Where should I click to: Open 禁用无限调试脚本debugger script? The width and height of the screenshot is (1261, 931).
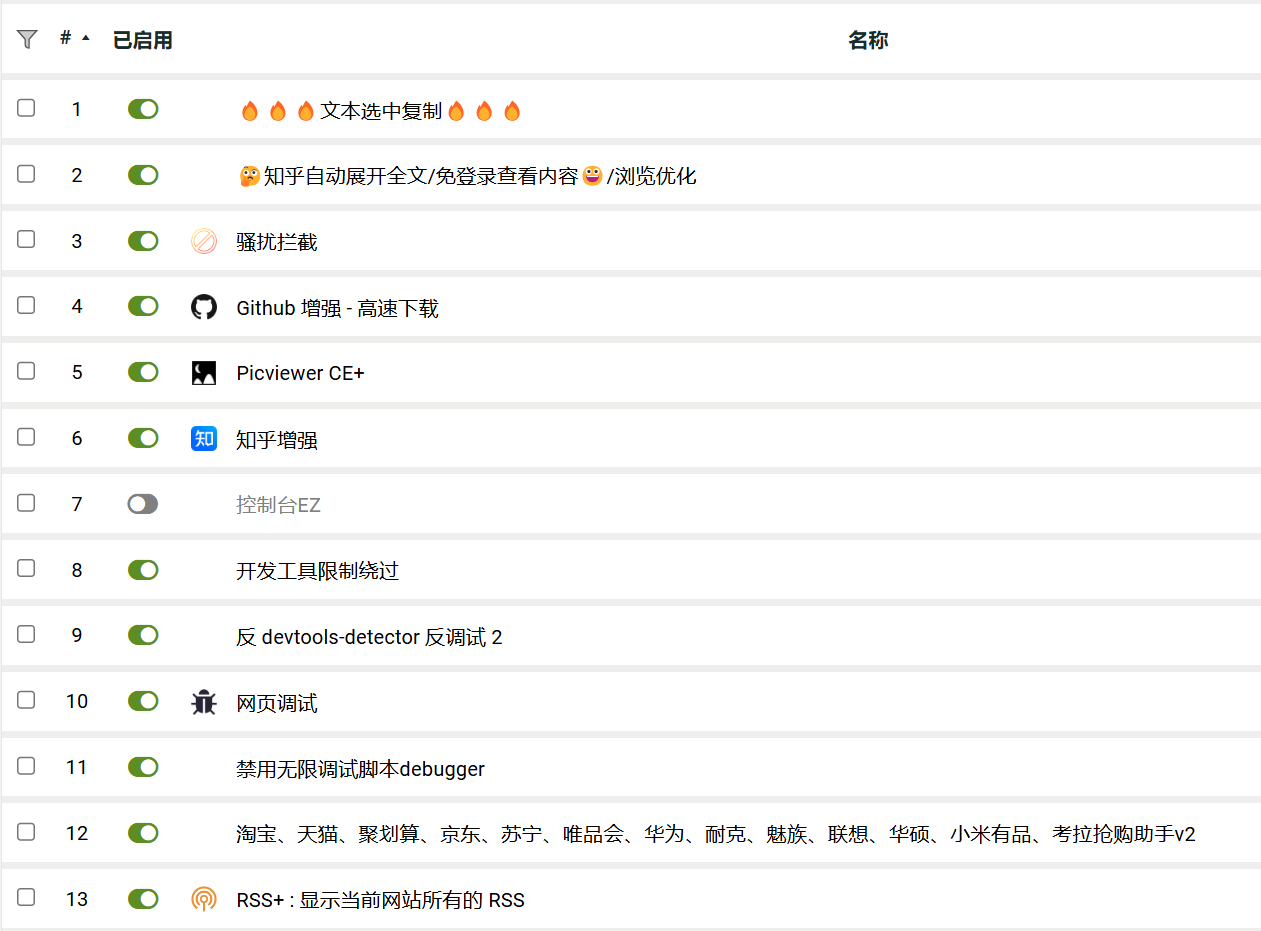[361, 769]
